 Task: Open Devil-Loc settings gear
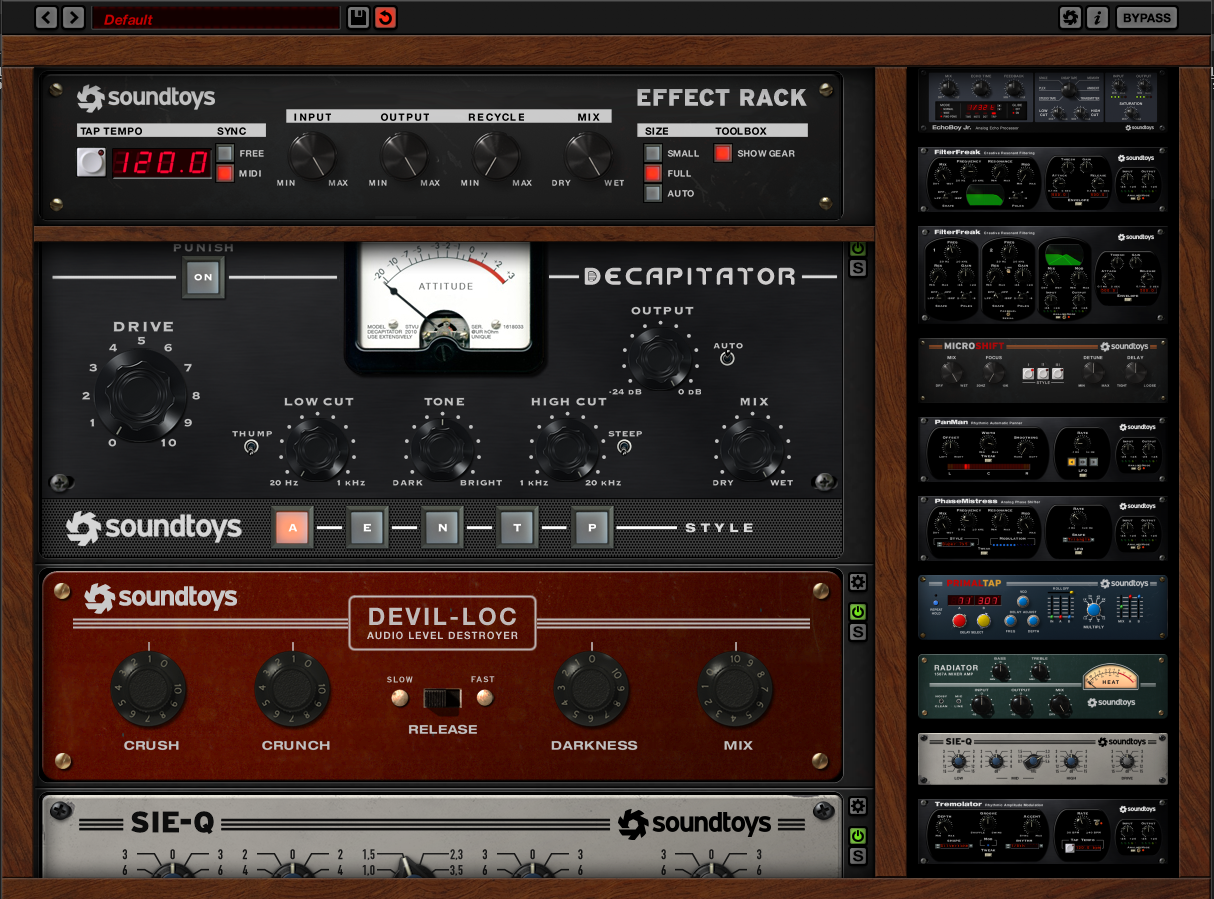pyautogui.click(x=858, y=582)
